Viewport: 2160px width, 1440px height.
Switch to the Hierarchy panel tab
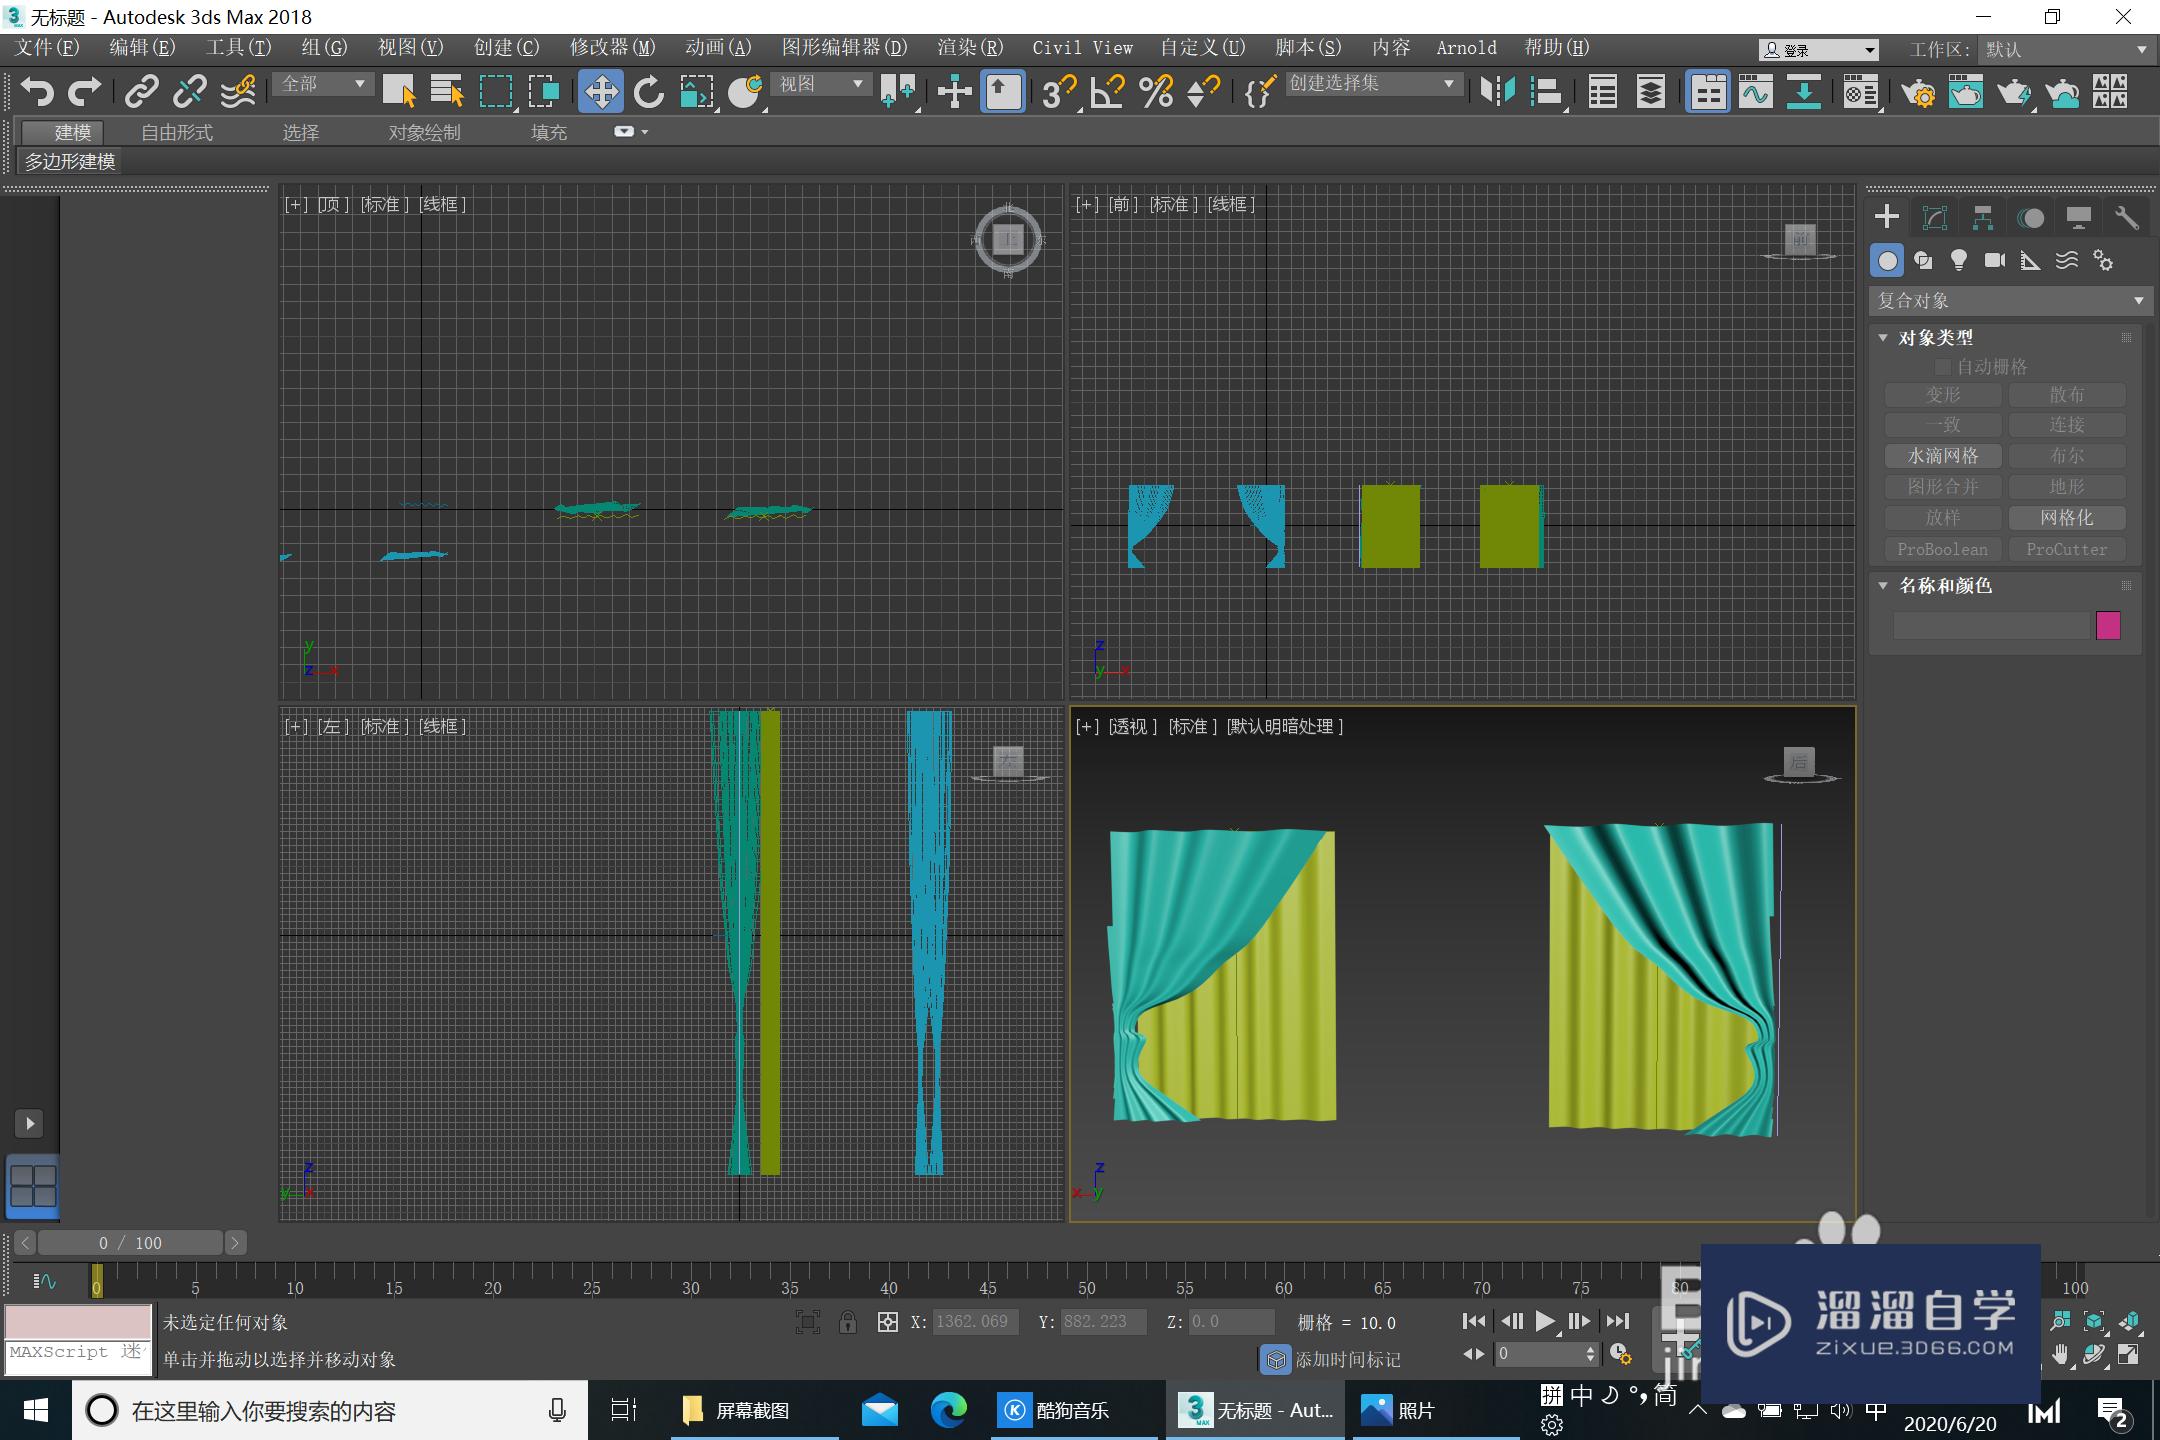coord(1982,218)
